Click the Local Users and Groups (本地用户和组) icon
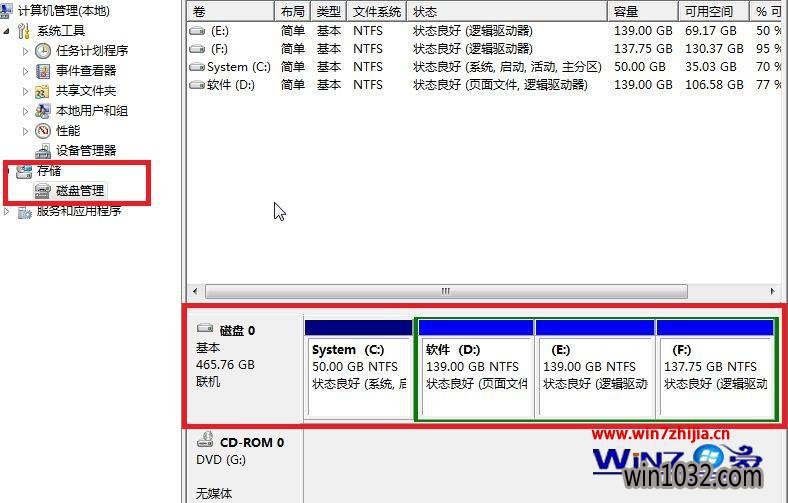The width and height of the screenshot is (788, 503). coord(43,110)
